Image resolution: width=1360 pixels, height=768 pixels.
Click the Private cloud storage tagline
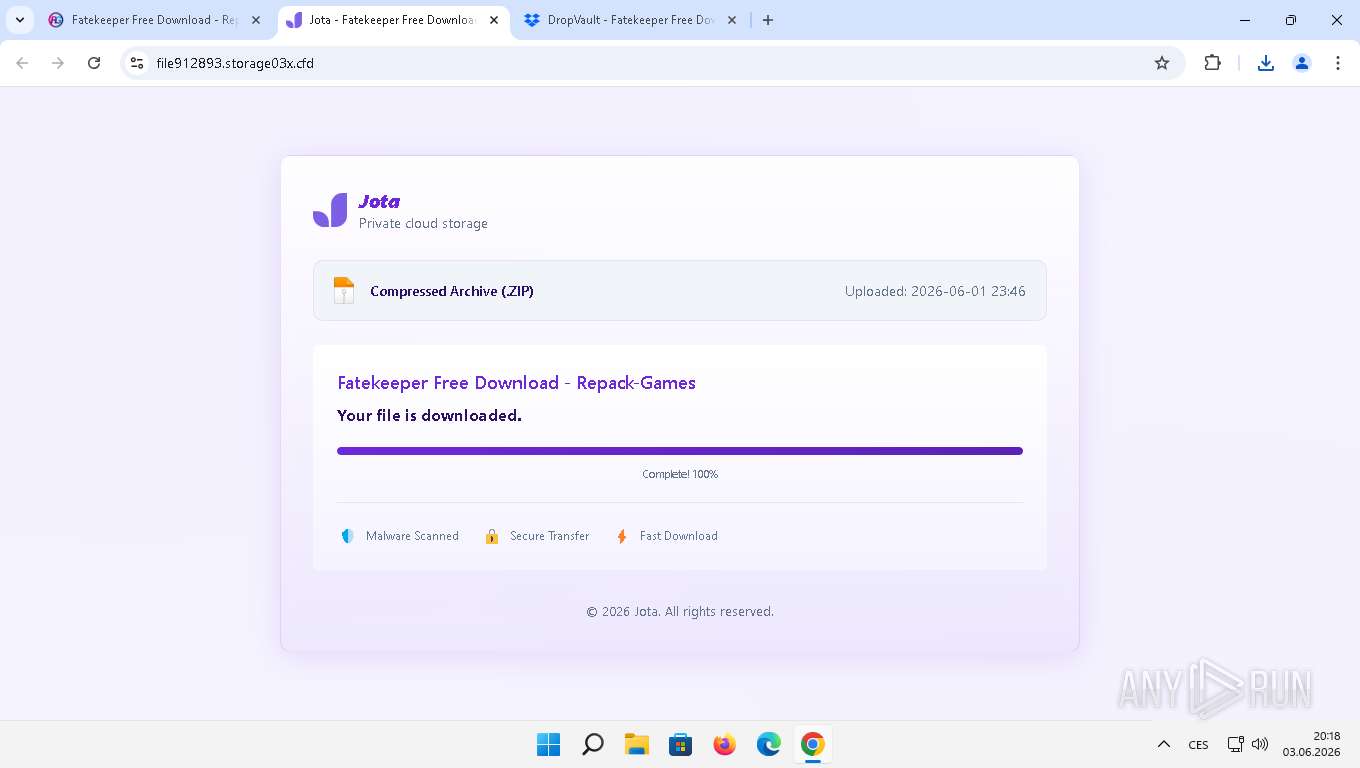[x=423, y=223]
